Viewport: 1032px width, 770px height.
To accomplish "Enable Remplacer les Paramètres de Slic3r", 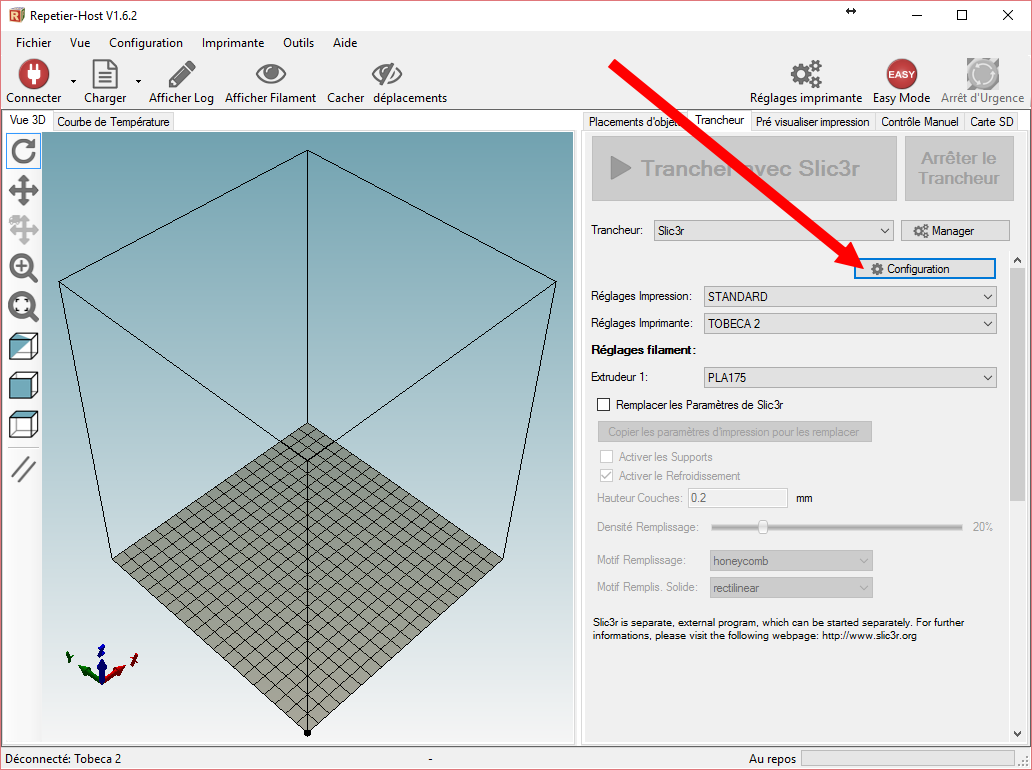I will tap(603, 405).
